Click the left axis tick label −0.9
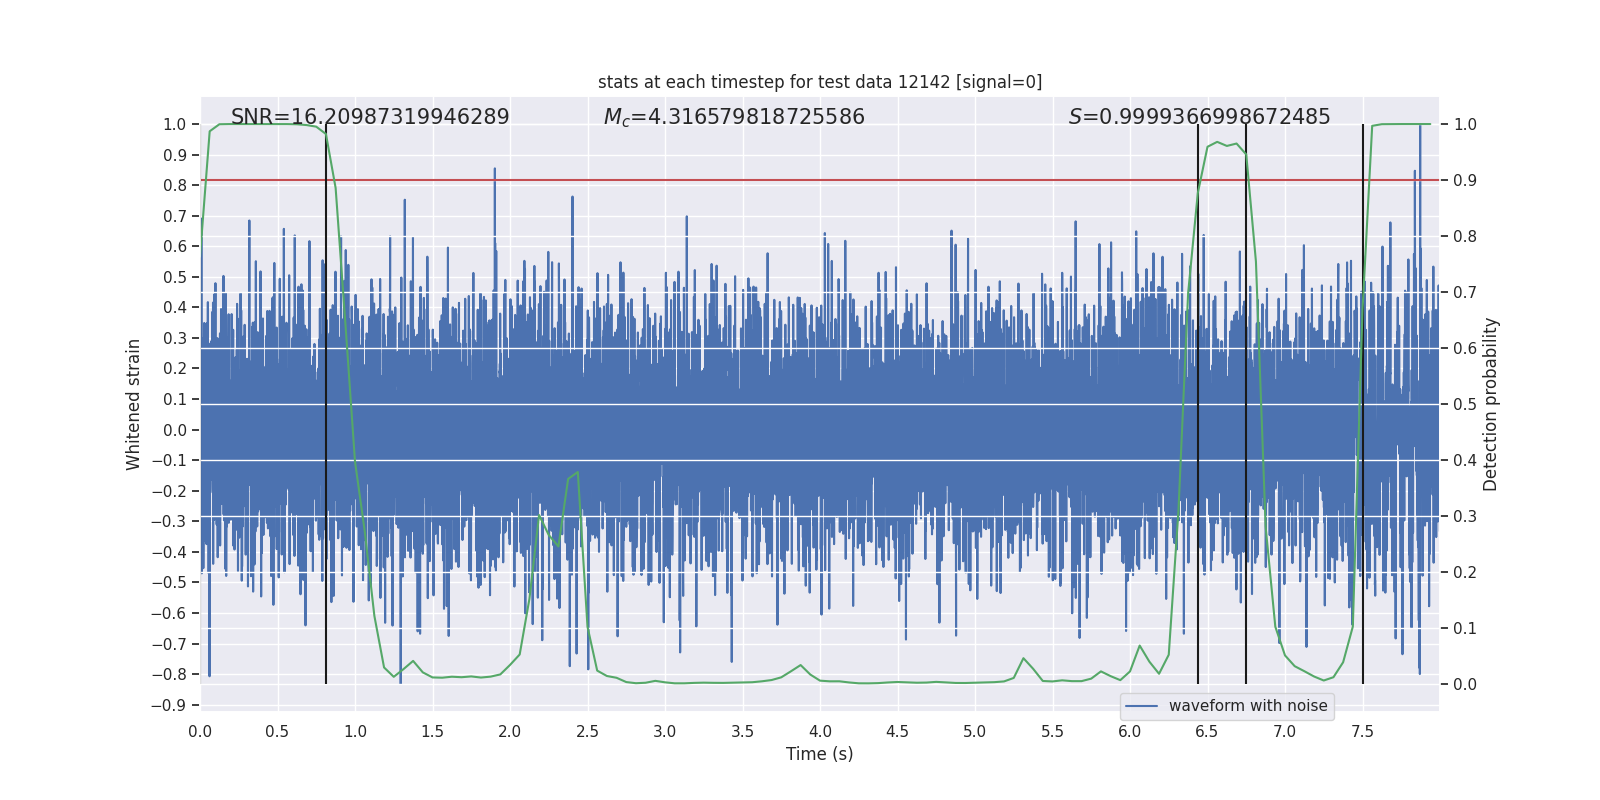This screenshot has height=800, width=1600. (169, 705)
